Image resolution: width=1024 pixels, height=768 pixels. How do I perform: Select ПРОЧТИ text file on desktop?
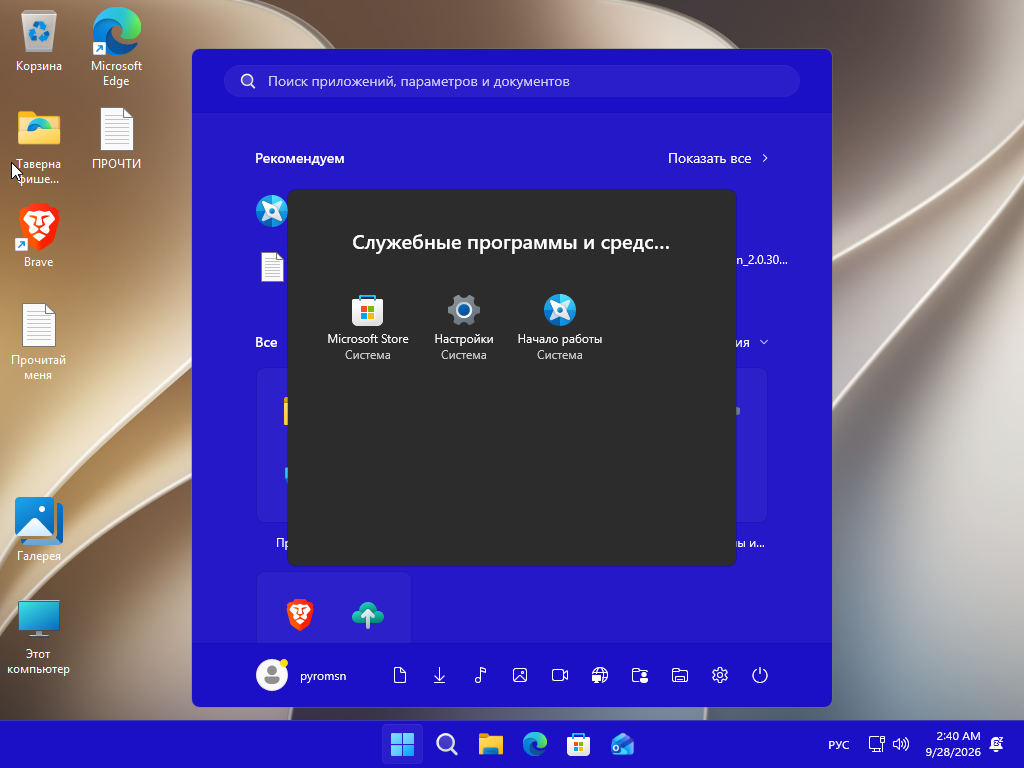116,139
